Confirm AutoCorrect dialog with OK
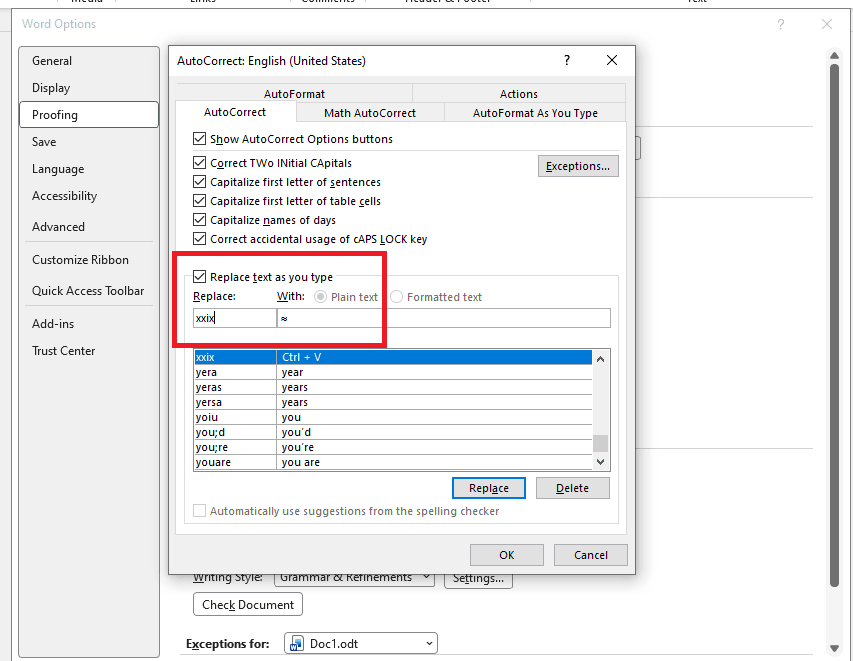 tap(506, 555)
